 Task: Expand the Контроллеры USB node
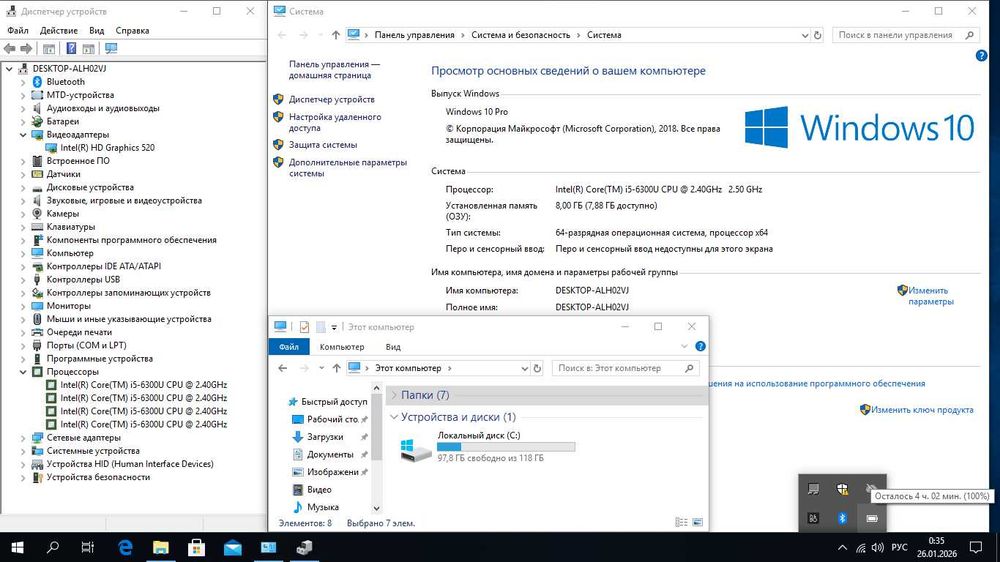tap(23, 279)
